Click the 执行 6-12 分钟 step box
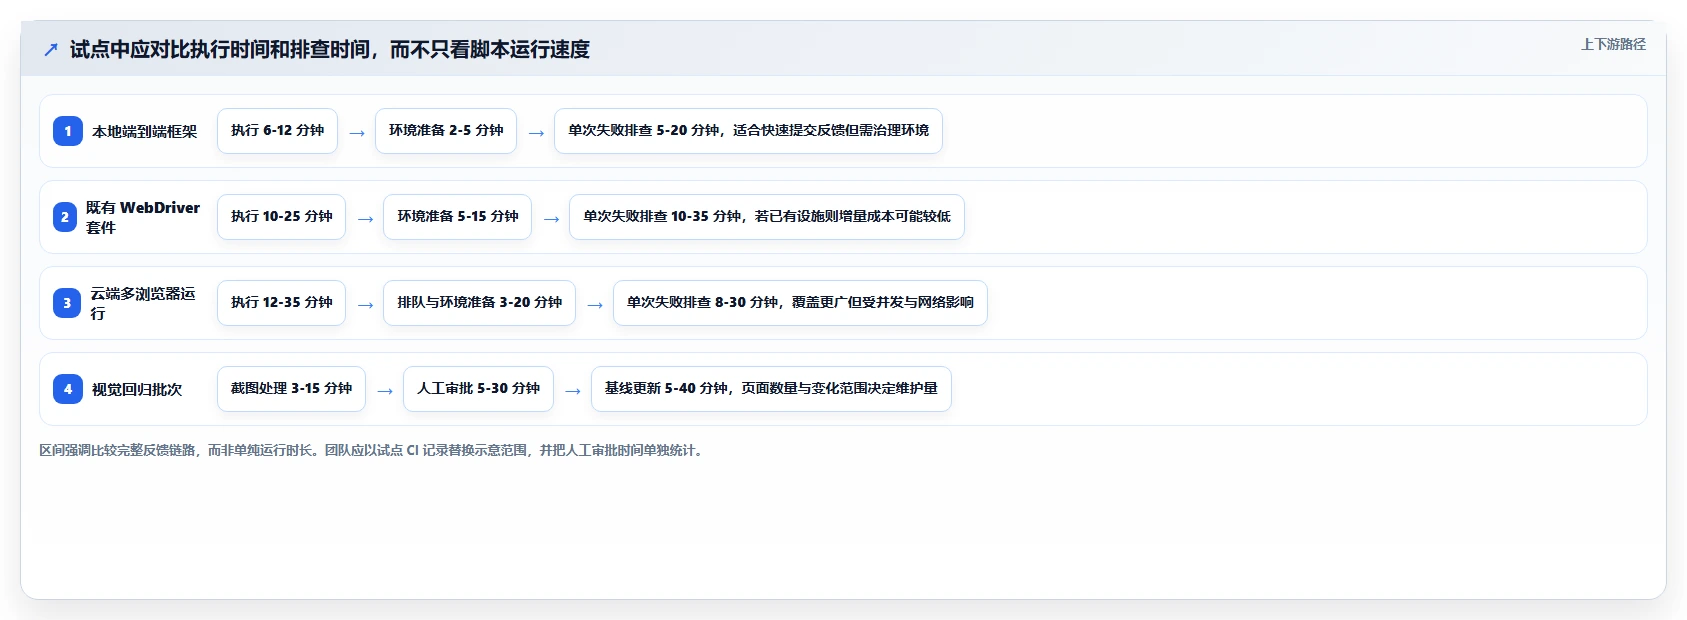Screen dimensions: 1687x620 coord(277,131)
